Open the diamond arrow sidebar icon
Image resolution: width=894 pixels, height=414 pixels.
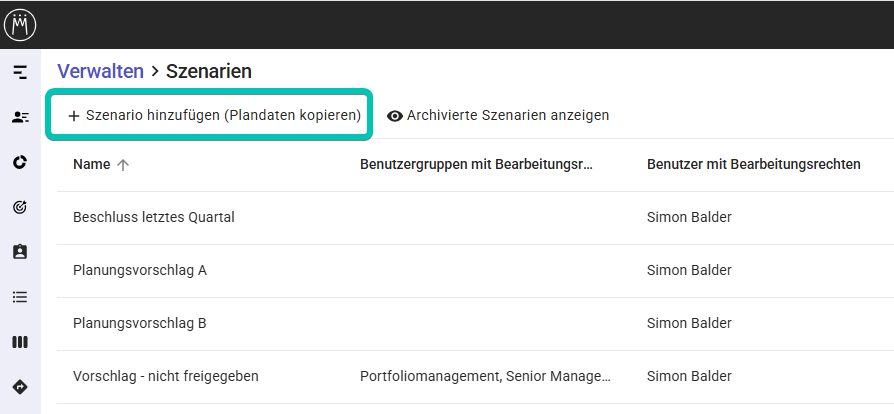[20, 387]
